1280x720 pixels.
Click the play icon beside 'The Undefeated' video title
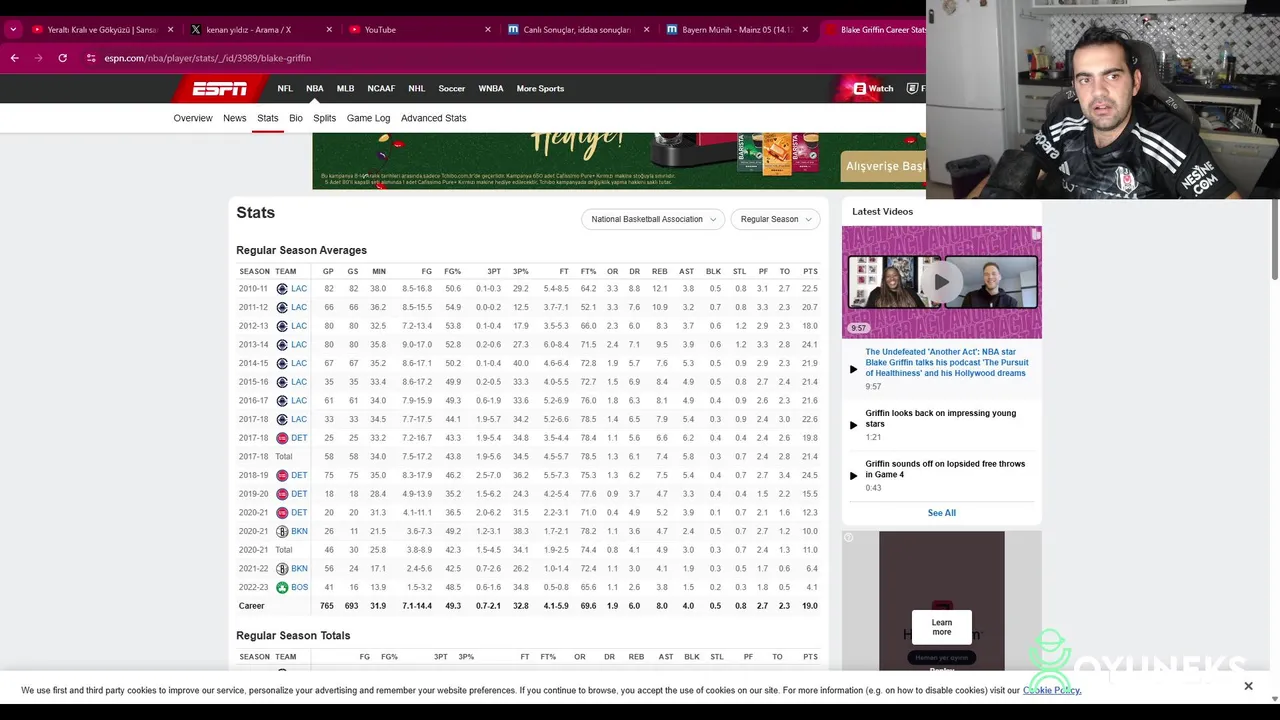pyautogui.click(x=853, y=369)
